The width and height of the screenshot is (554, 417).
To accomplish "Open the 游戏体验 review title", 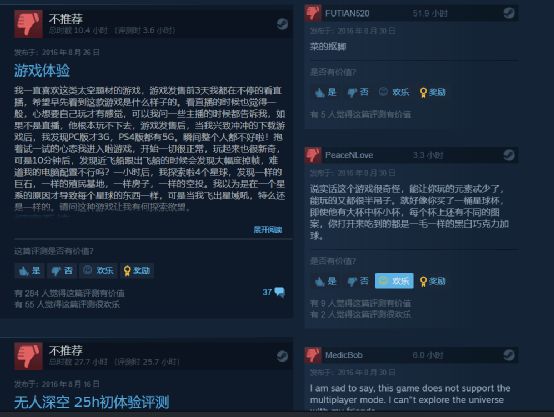I will 42,70.
